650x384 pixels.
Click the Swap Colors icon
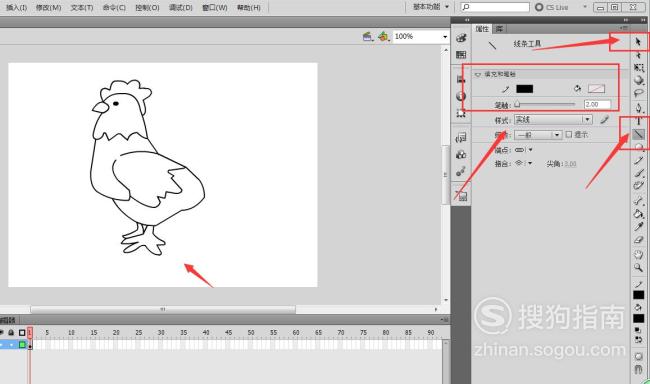(x=638, y=339)
